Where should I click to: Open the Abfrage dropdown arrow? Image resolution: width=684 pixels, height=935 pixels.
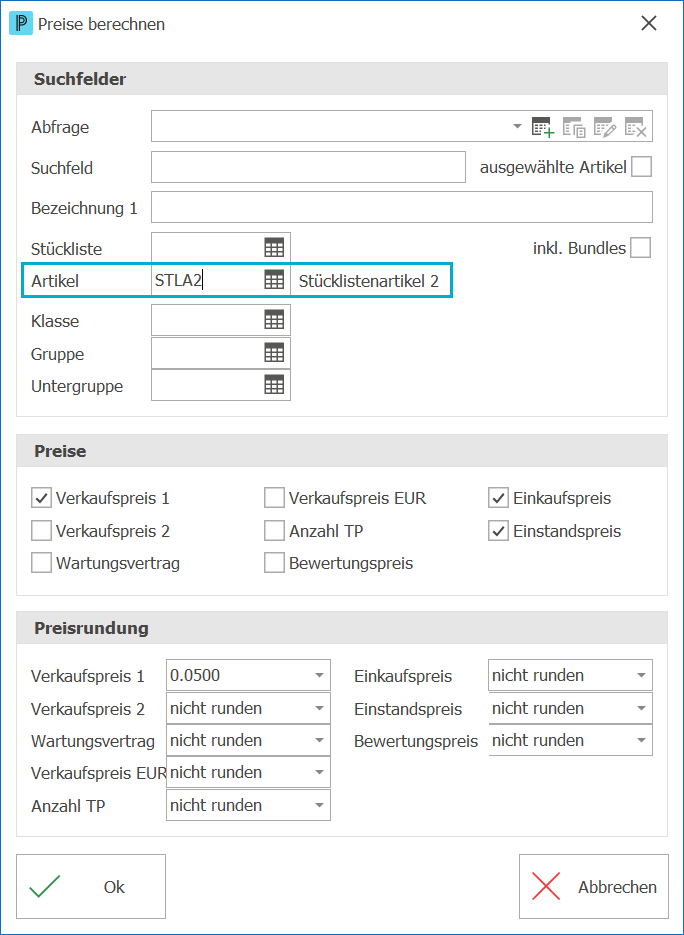517,126
